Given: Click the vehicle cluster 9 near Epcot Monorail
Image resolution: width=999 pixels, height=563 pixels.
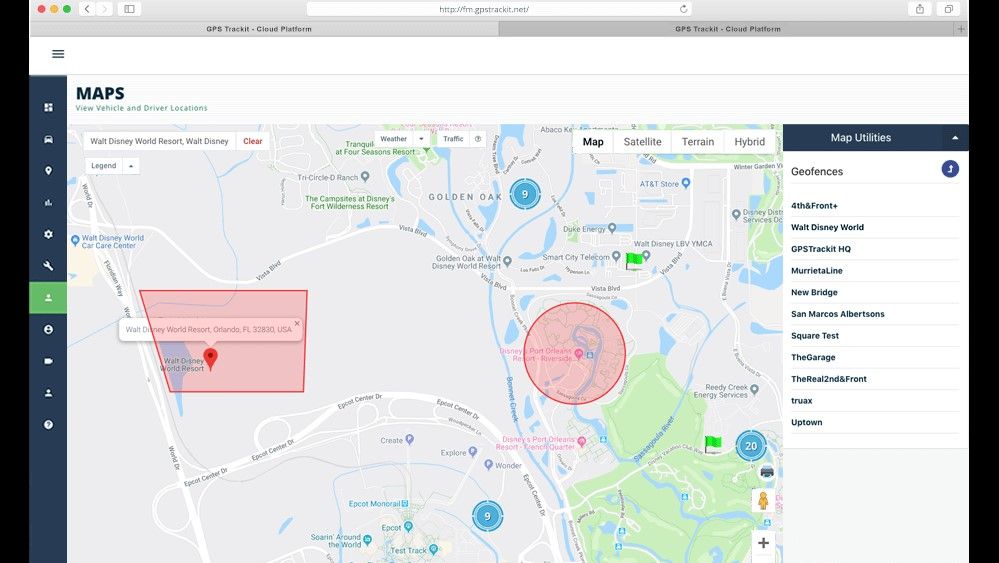Looking at the screenshot, I should click(487, 516).
